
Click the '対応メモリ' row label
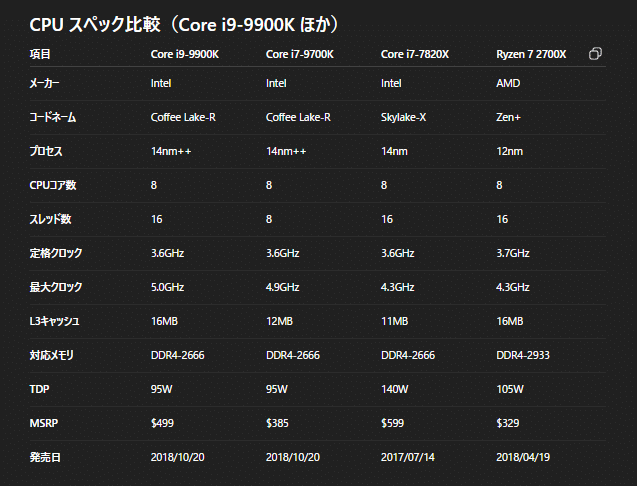[x=51, y=355]
